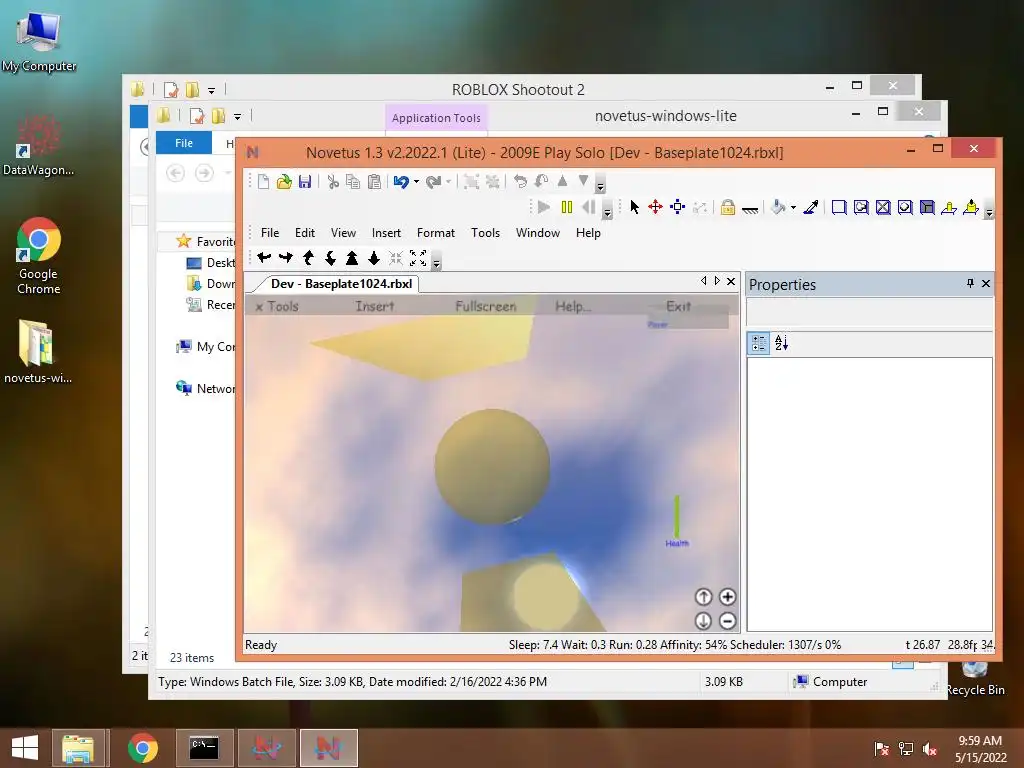Image resolution: width=1024 pixels, height=768 pixels.
Task: Click Exit in the in-game top bar
Action: (679, 306)
